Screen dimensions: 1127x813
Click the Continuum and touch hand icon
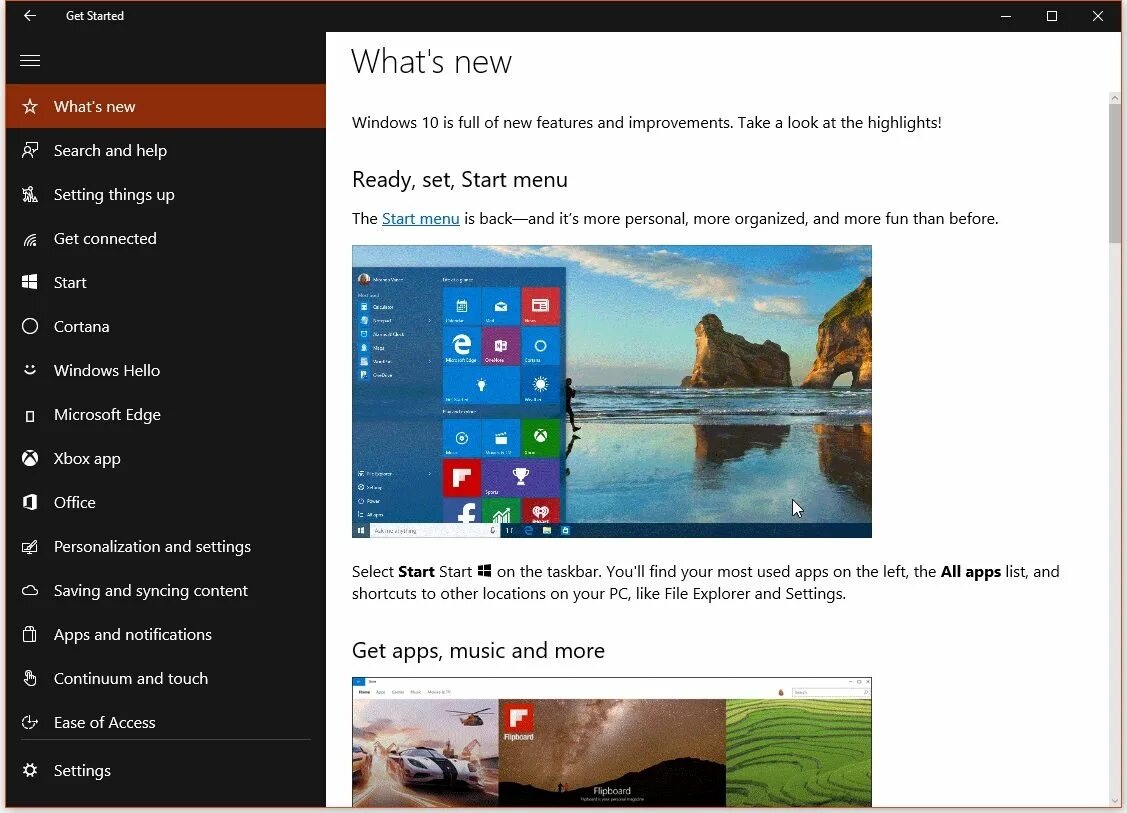click(x=29, y=678)
